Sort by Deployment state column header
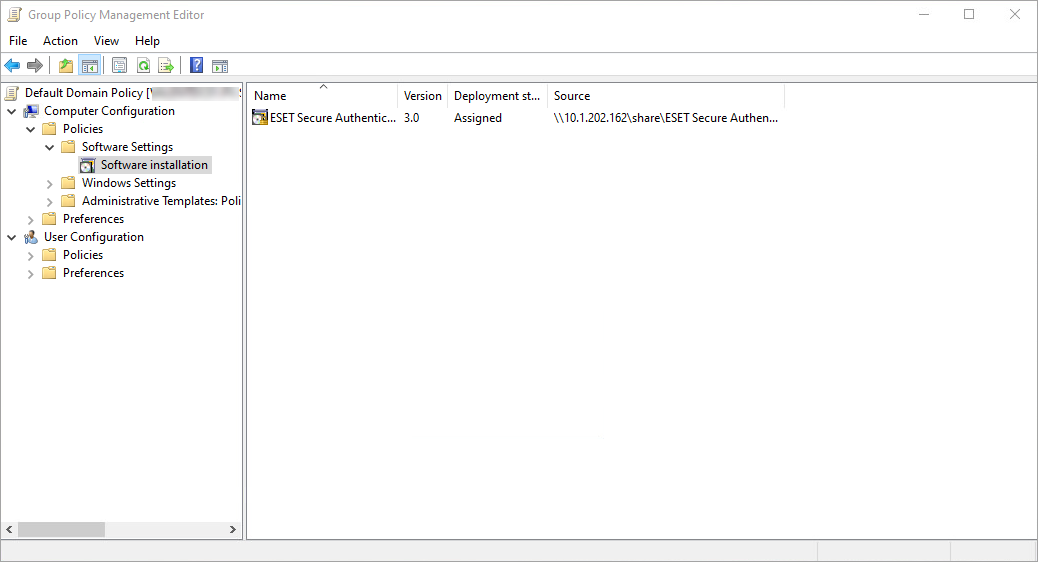The height and width of the screenshot is (562, 1038). [x=496, y=96]
